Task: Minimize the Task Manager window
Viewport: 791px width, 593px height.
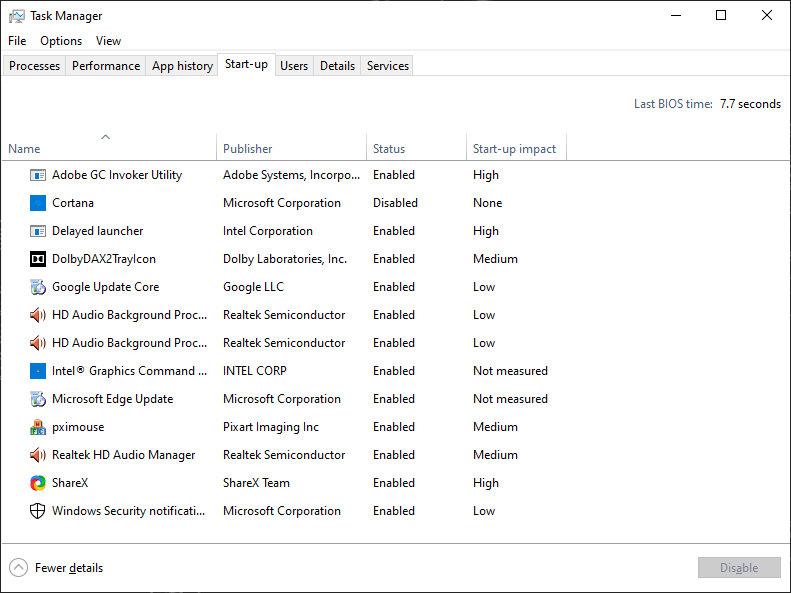Action: [676, 16]
